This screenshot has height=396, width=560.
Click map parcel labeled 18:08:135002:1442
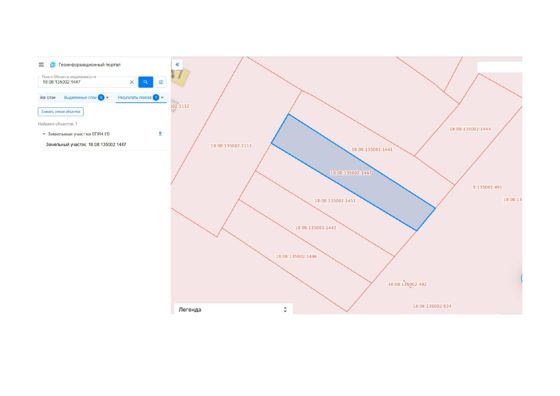[316, 227]
